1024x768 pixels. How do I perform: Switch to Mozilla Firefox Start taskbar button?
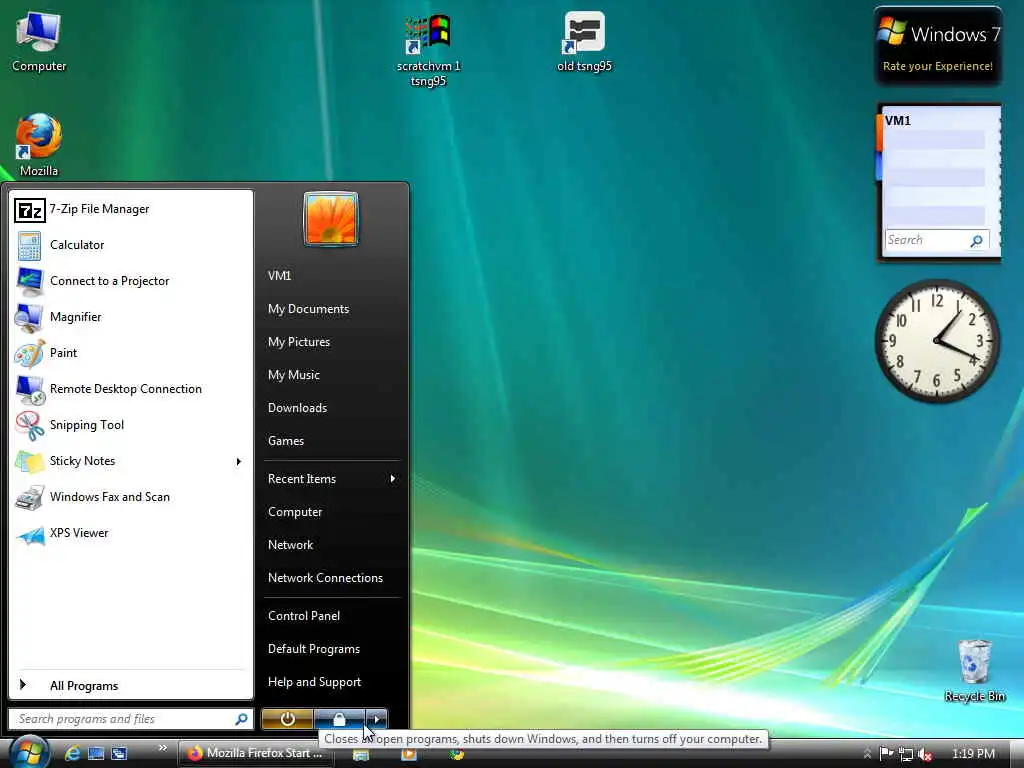pos(256,754)
